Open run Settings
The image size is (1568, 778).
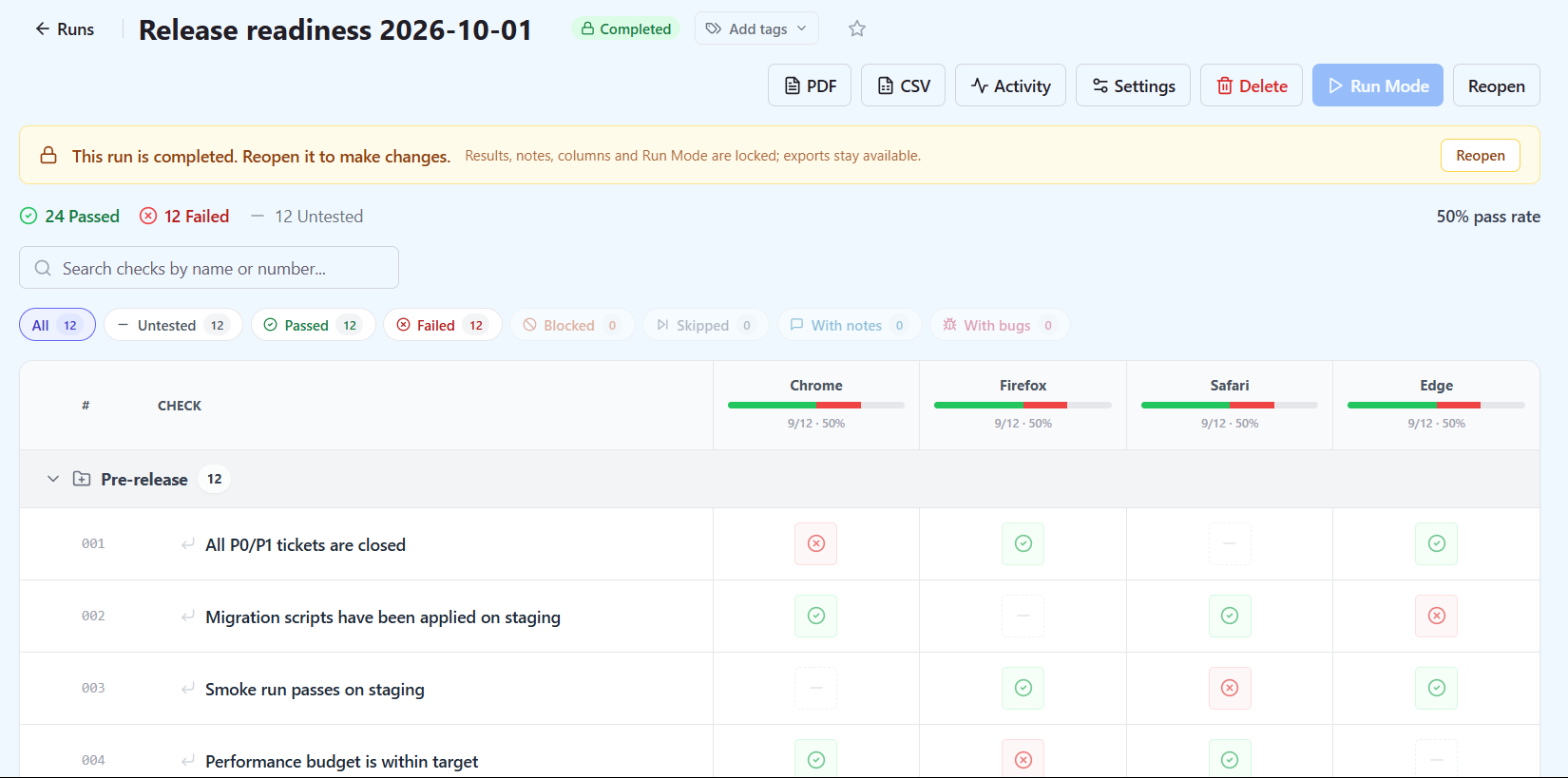1133,85
